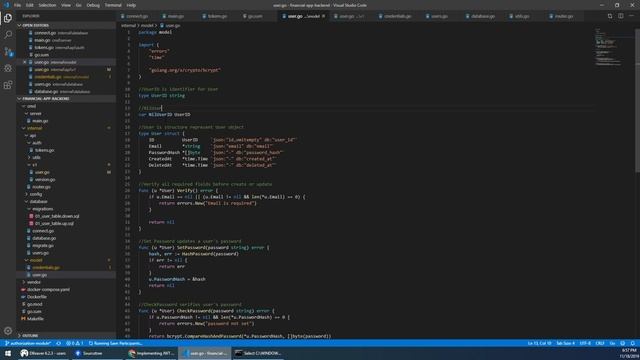Open the migration file ending in down.sql
The image size is (640, 360).
pyautogui.click(x=57, y=216)
